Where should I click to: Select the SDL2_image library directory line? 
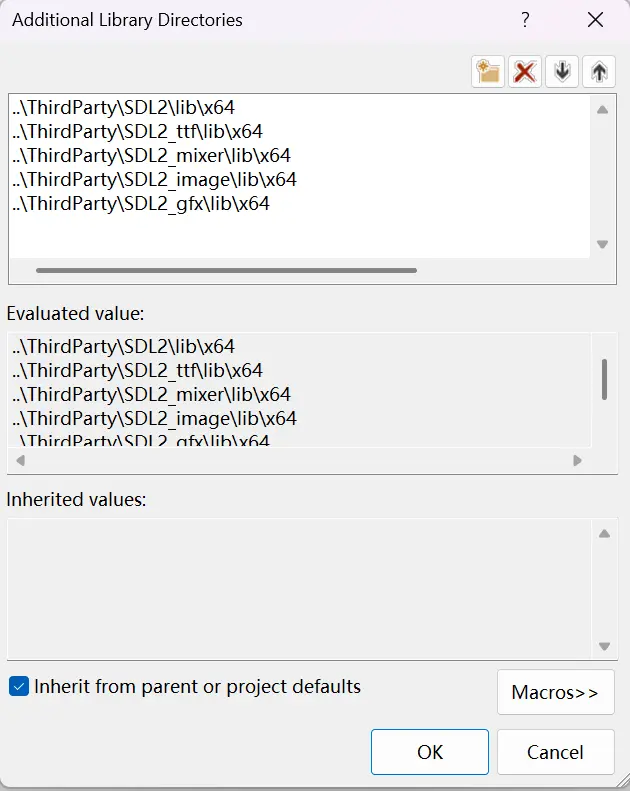(155, 179)
